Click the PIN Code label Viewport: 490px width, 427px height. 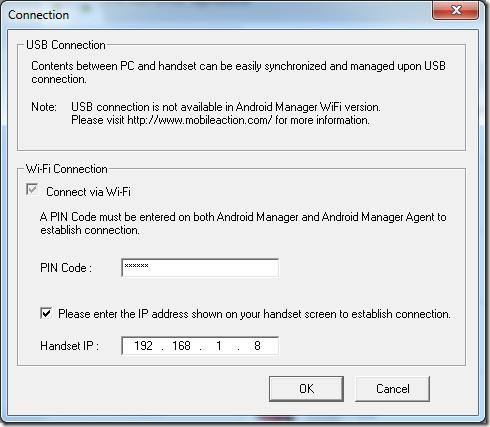[x=66, y=268]
